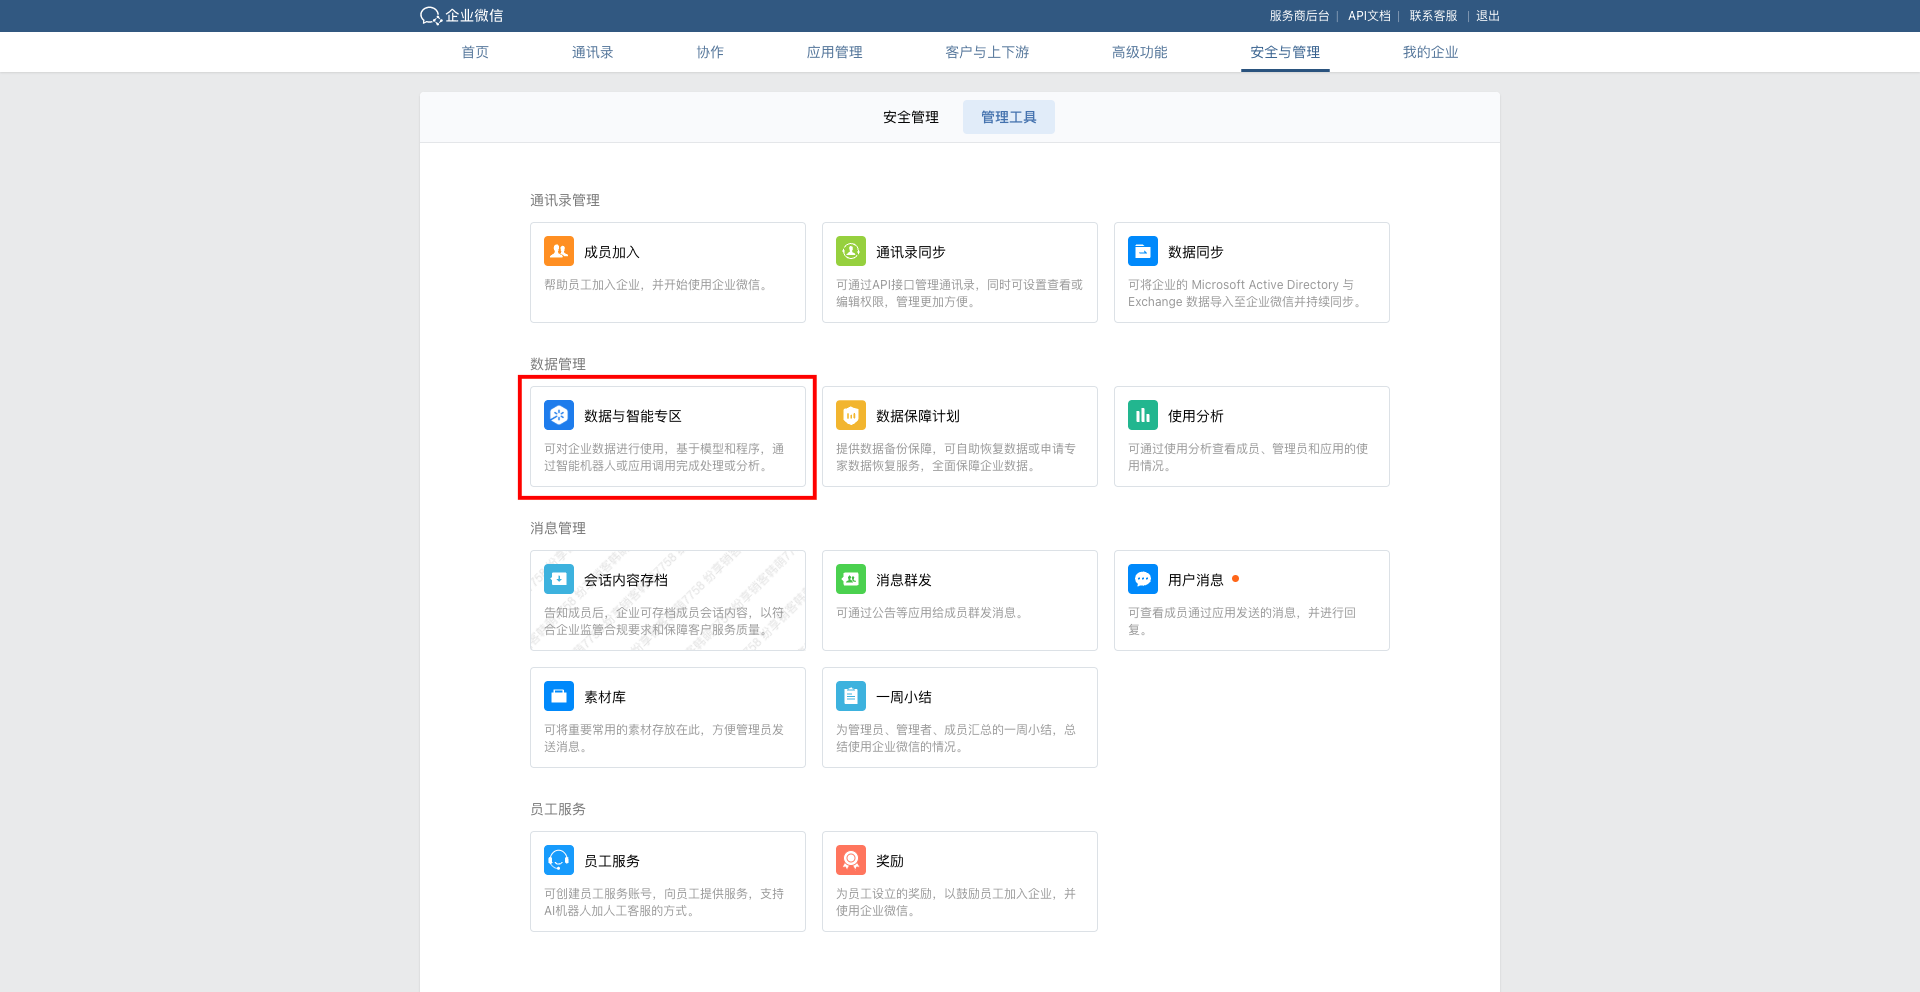The image size is (1920, 992).
Task: Click the blue 用户消息 chat bubble icon
Action: [1142, 579]
